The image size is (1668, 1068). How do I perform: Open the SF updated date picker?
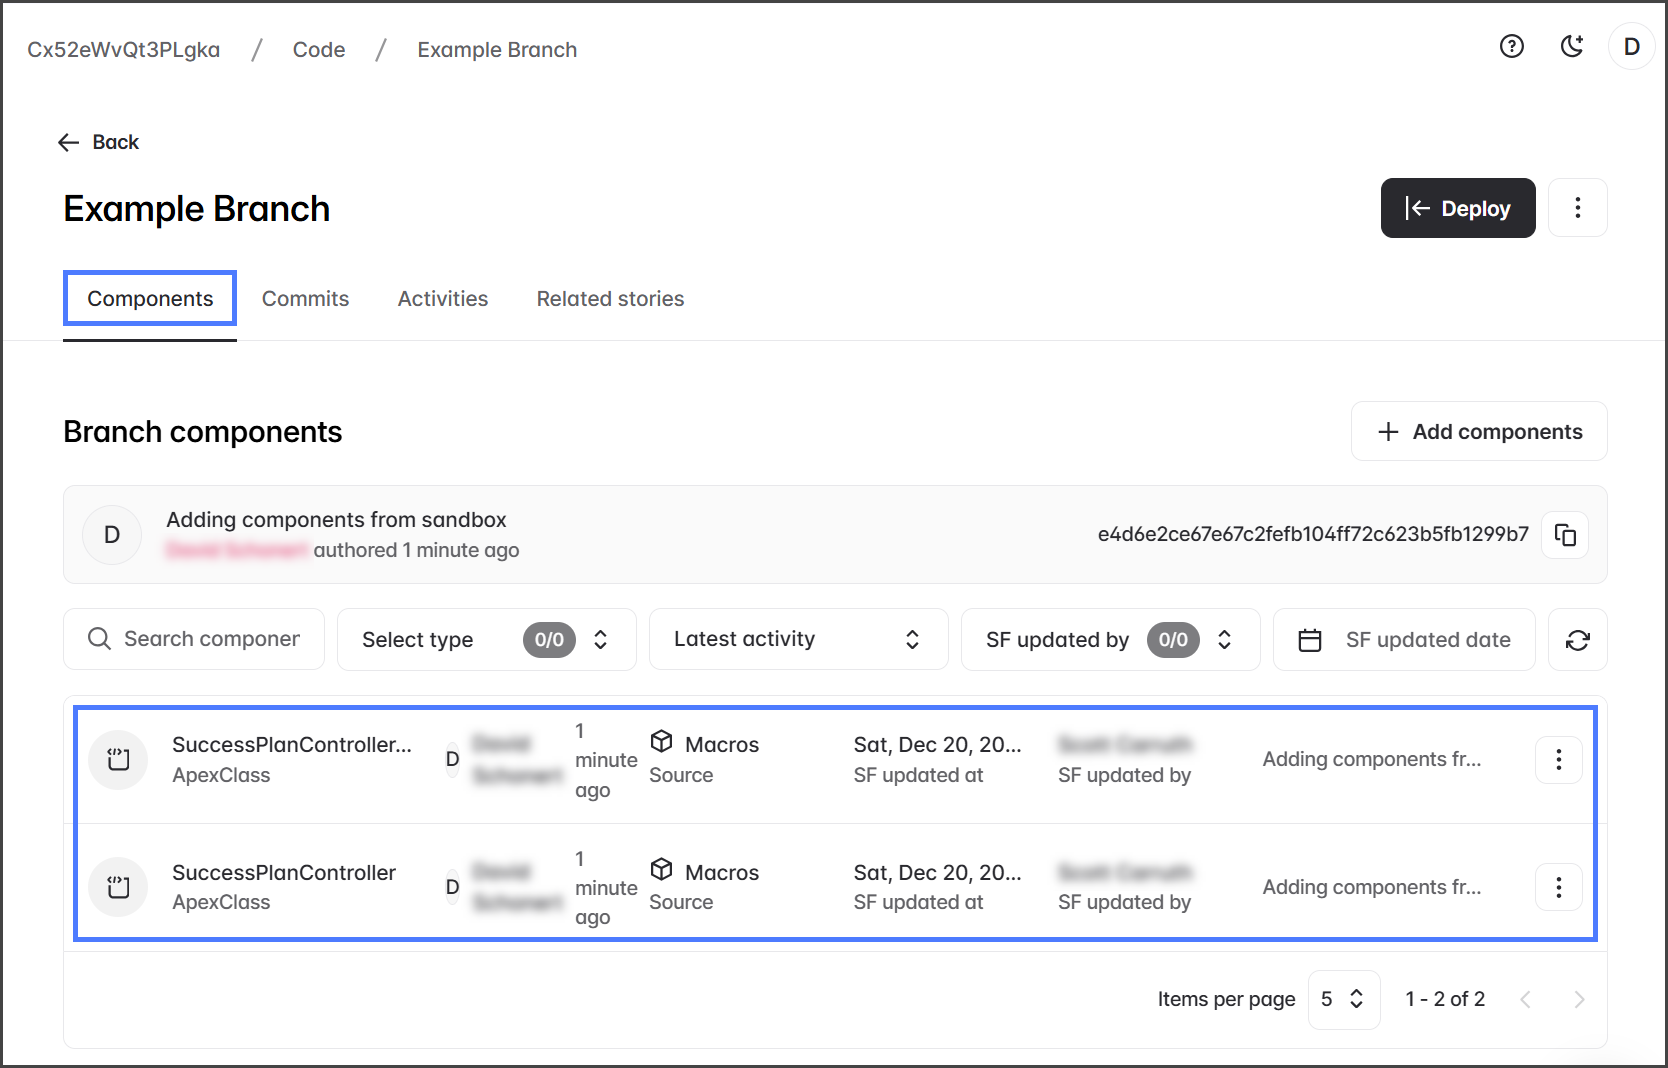click(1403, 639)
